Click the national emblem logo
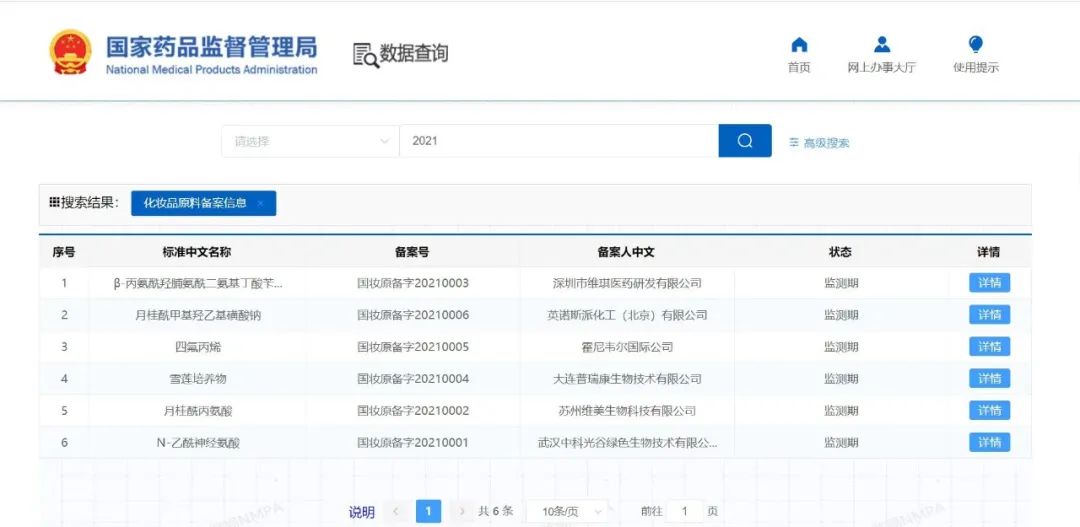Screen dimensions: 1080x527 tap(70, 52)
